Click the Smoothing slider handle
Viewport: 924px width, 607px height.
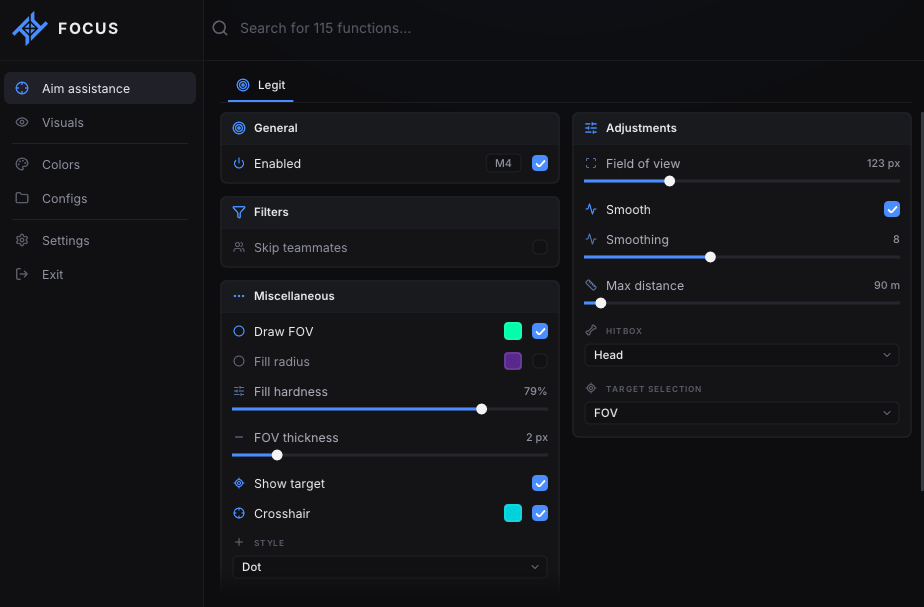tap(710, 257)
